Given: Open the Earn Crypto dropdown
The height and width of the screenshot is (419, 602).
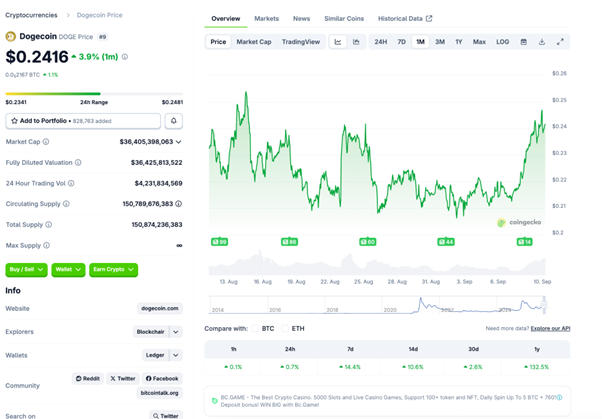Looking at the screenshot, I should coord(113,270).
